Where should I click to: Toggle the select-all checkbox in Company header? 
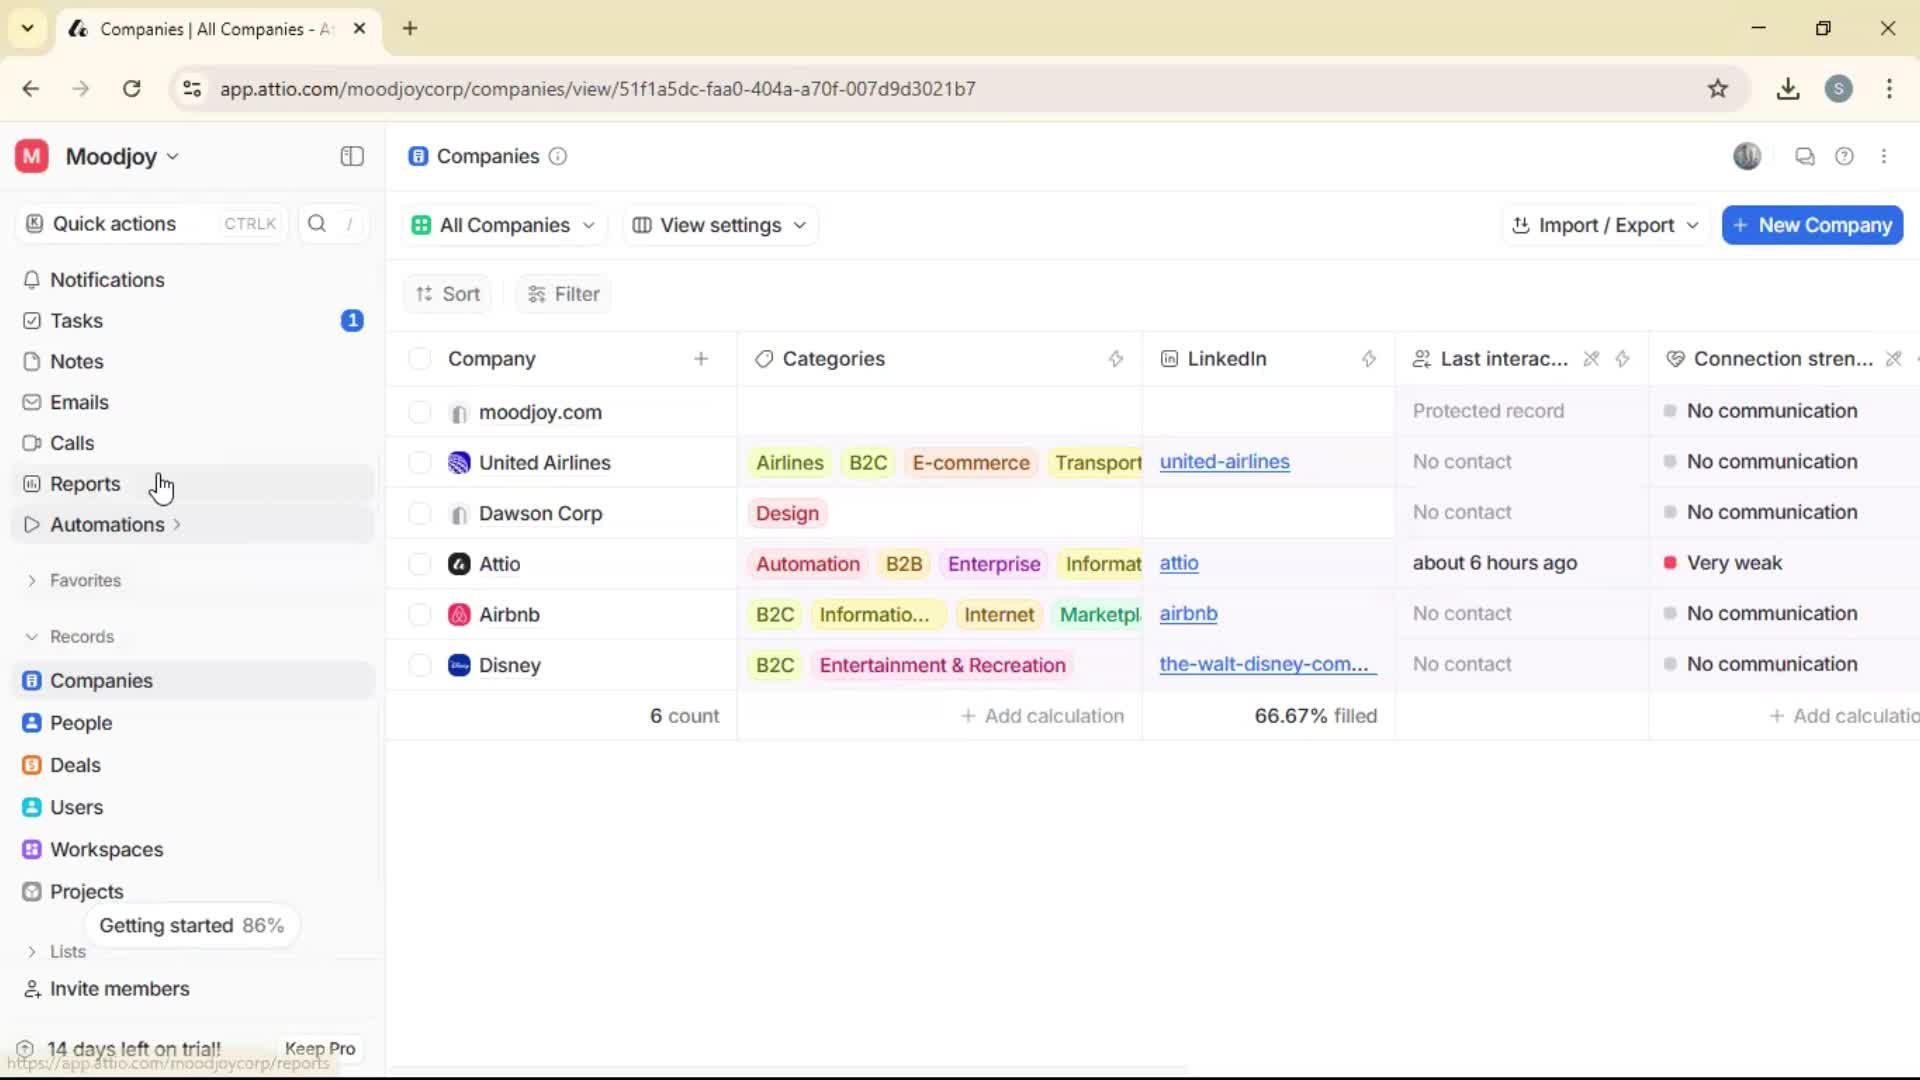(420, 359)
